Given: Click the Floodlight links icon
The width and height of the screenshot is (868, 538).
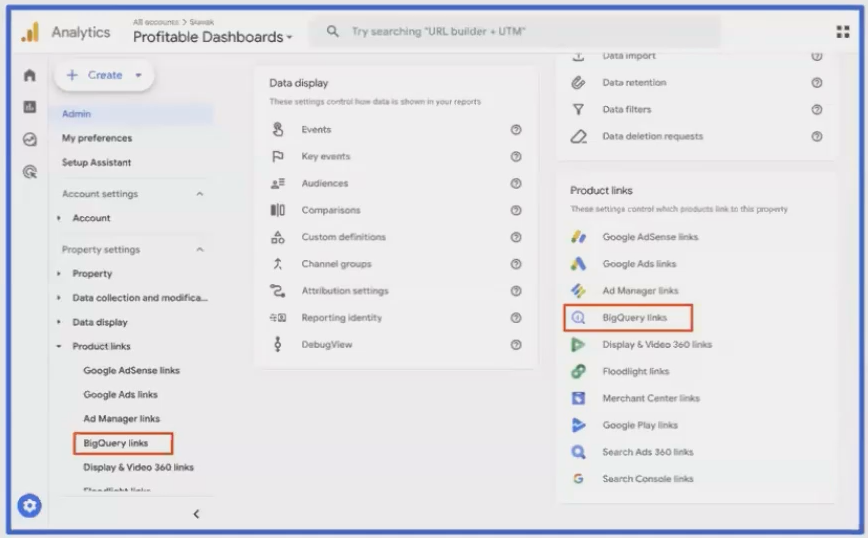Looking at the screenshot, I should click(x=578, y=371).
